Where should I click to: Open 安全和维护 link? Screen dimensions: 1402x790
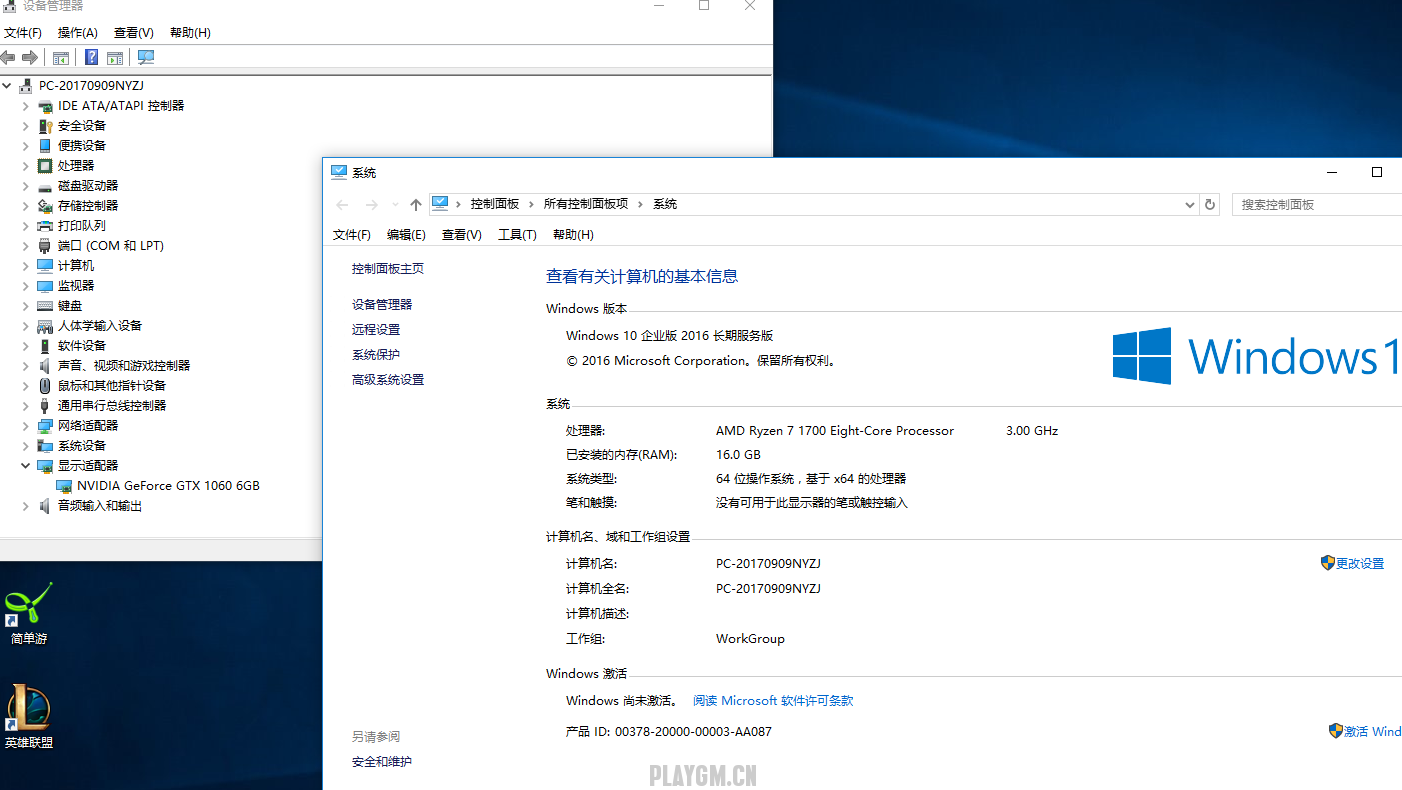point(382,762)
